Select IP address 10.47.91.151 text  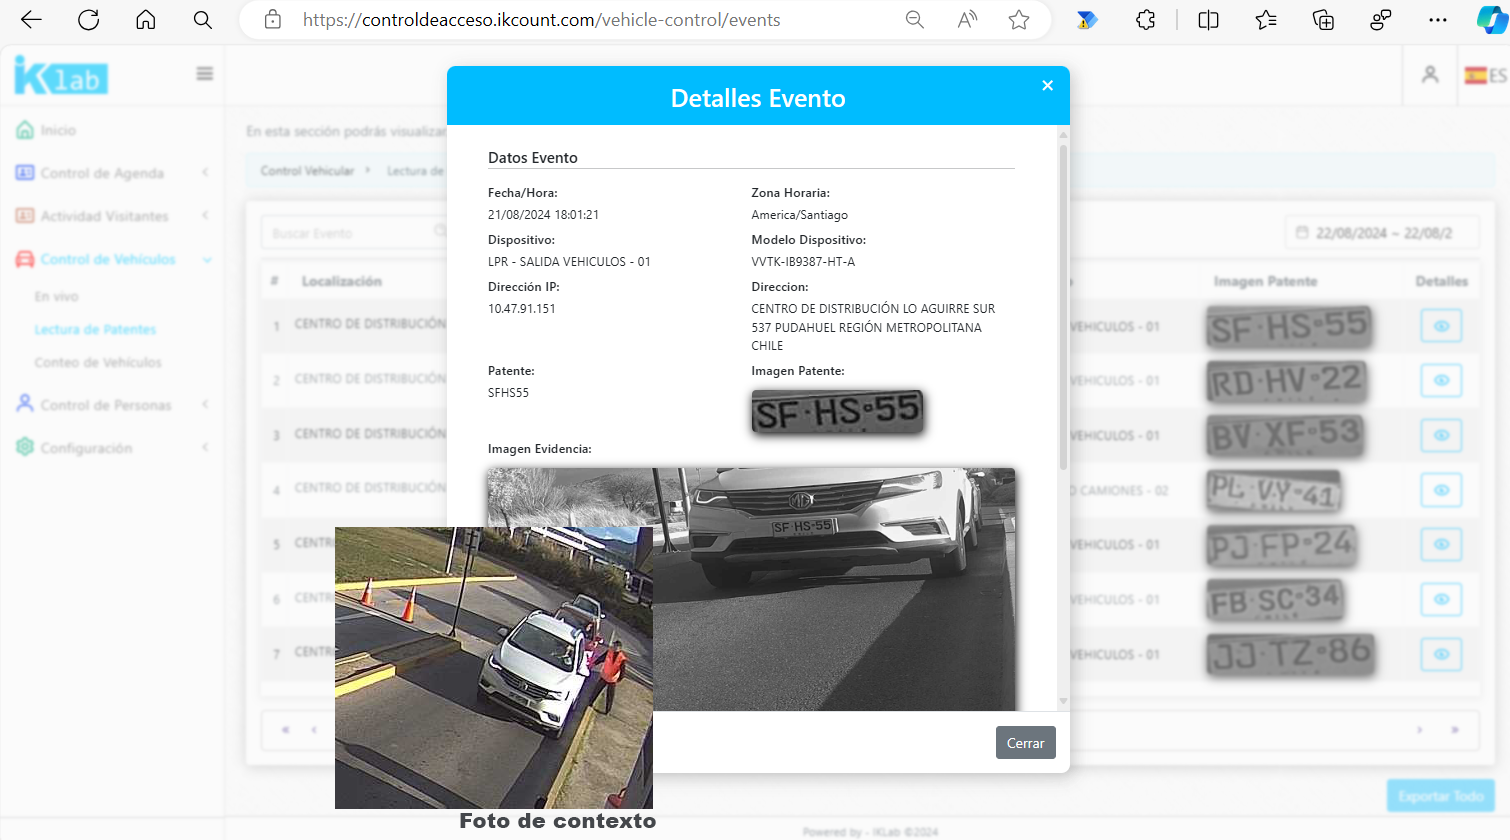point(522,309)
